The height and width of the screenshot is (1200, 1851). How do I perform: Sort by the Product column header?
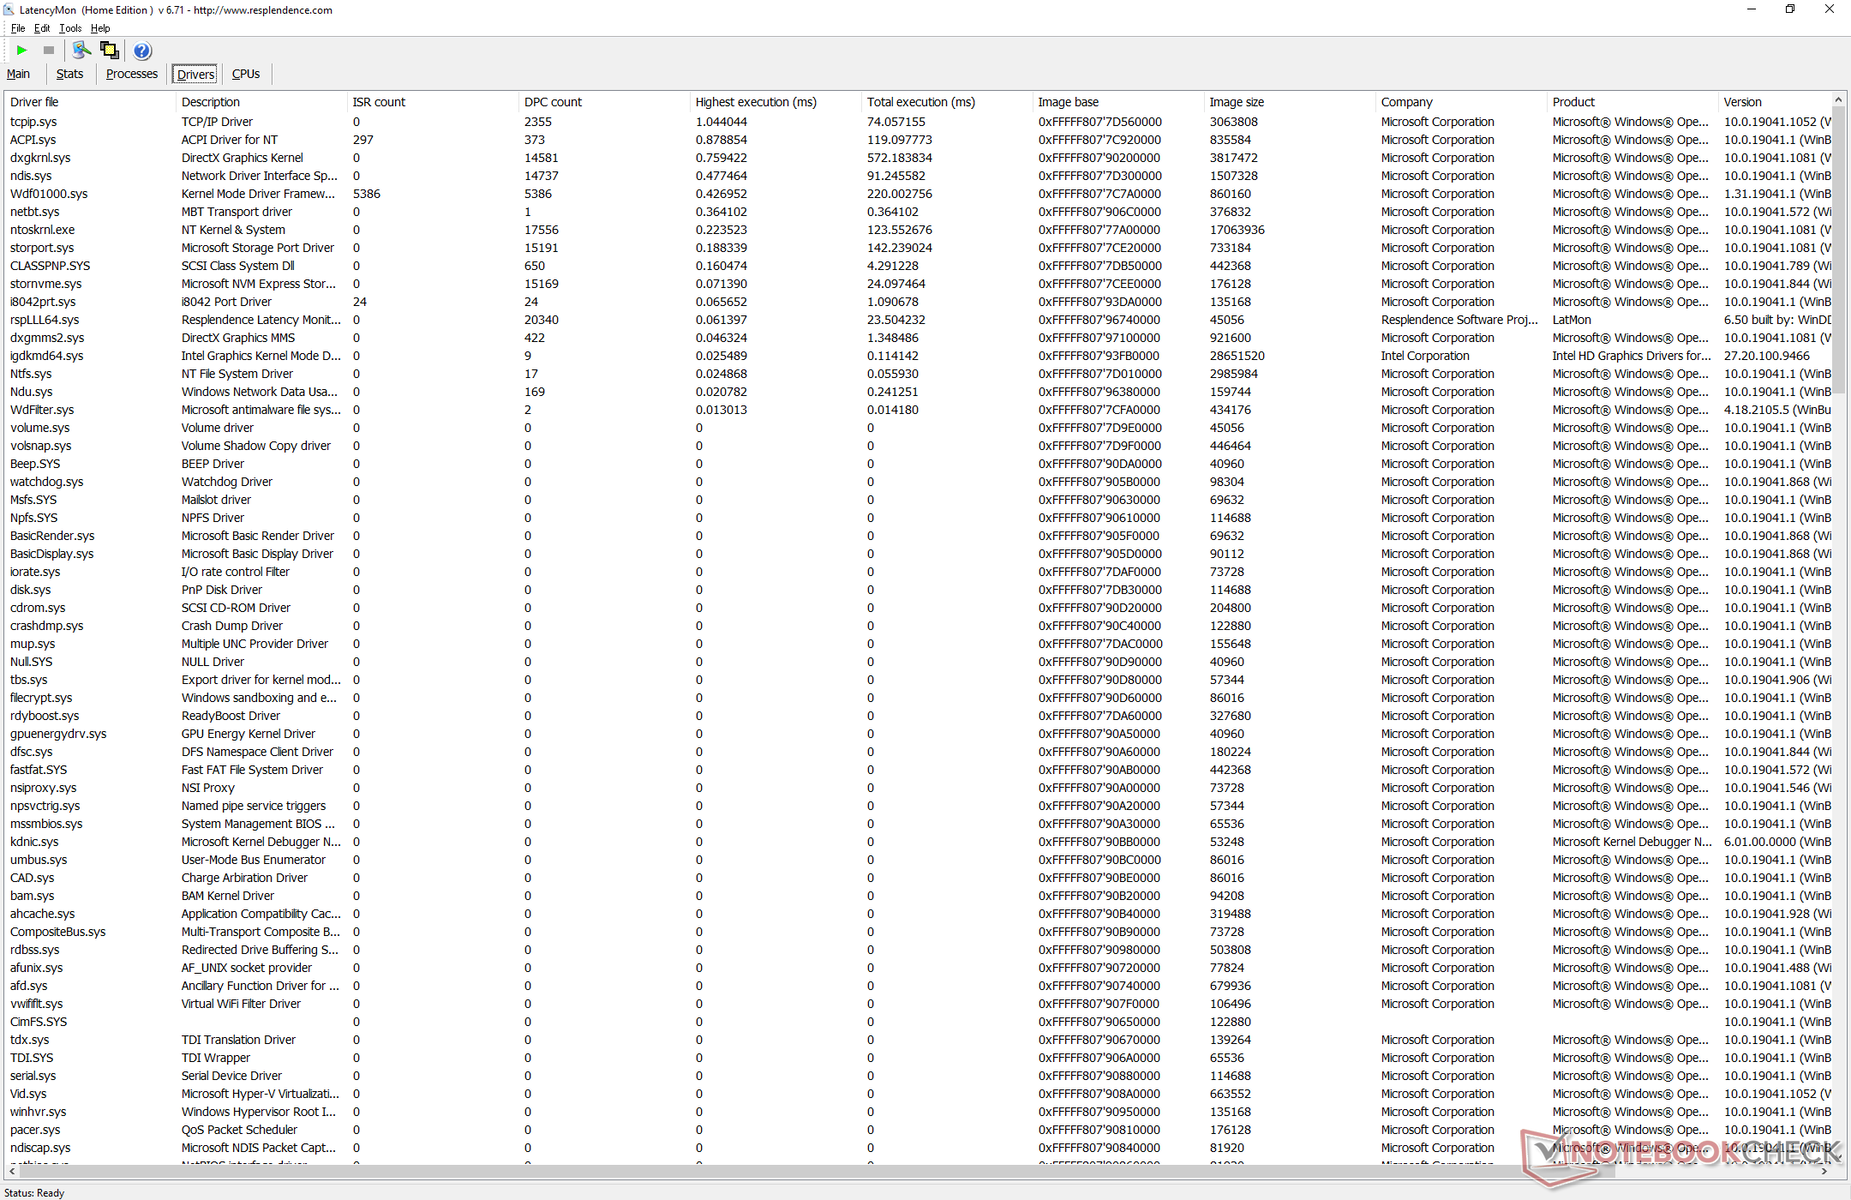tap(1633, 102)
